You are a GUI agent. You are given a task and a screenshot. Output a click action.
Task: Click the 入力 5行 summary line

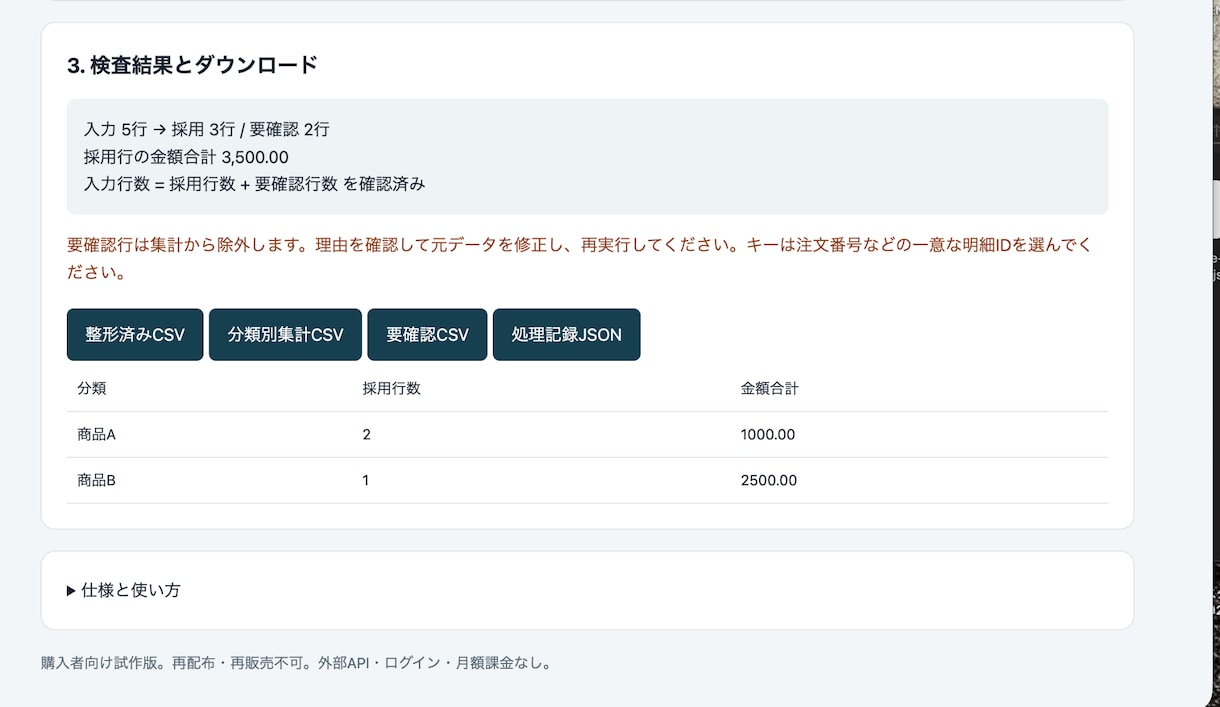(207, 129)
